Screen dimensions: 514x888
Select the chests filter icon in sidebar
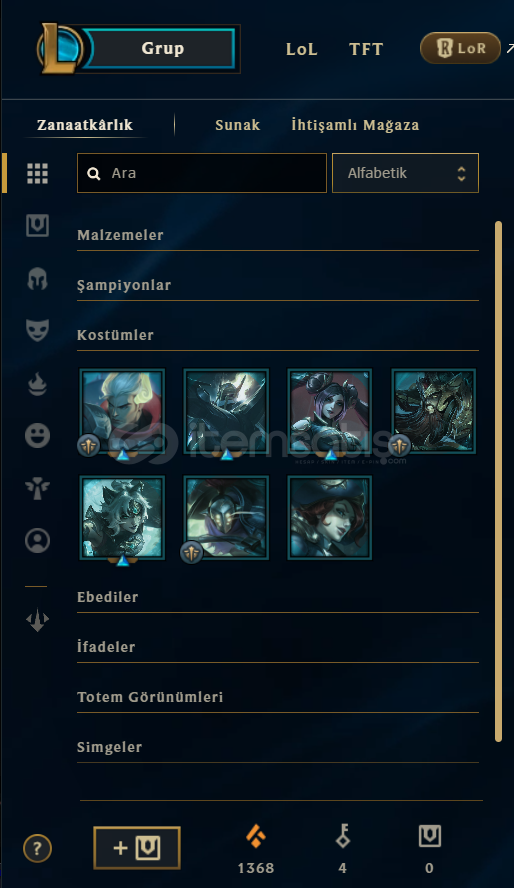pos(37,225)
